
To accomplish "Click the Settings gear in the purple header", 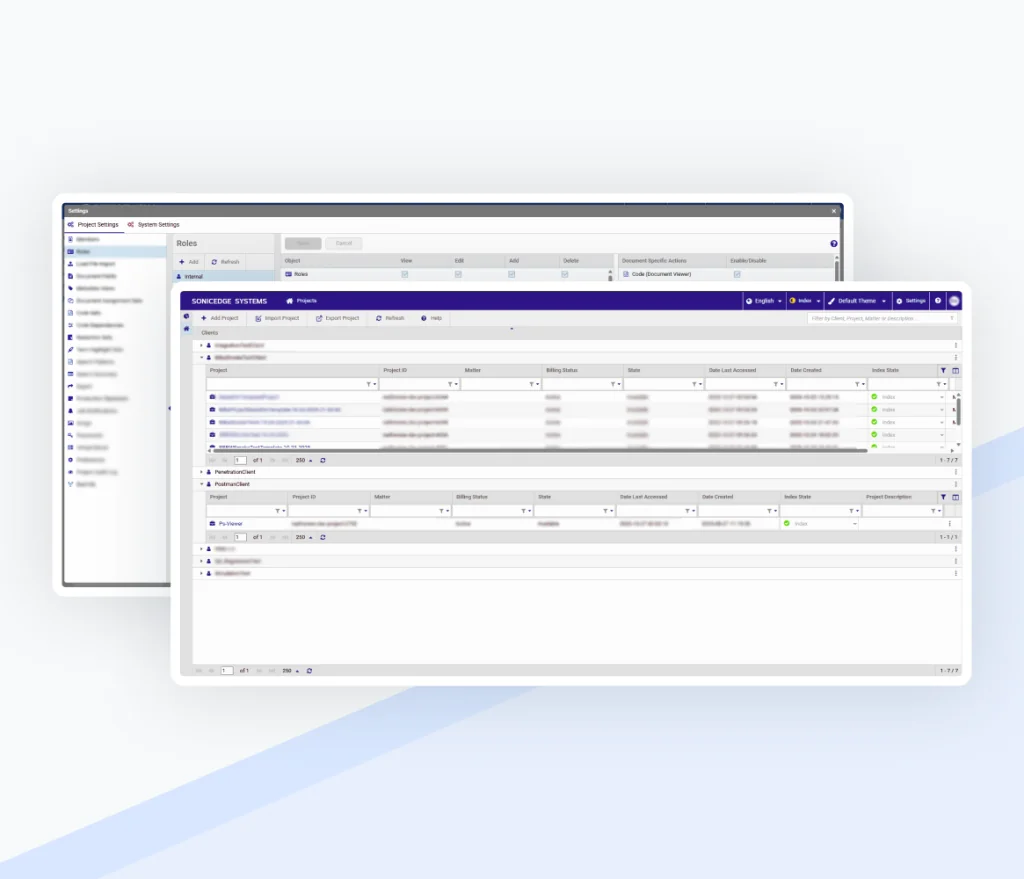I will click(911, 300).
